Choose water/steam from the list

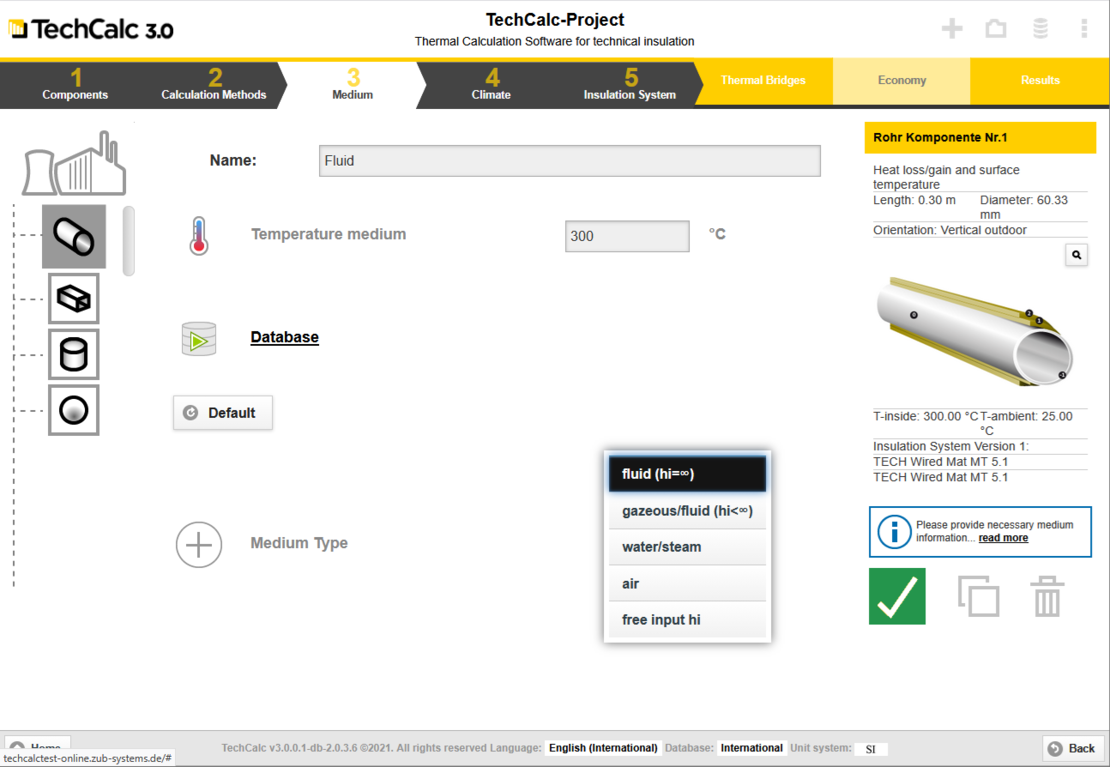687,547
